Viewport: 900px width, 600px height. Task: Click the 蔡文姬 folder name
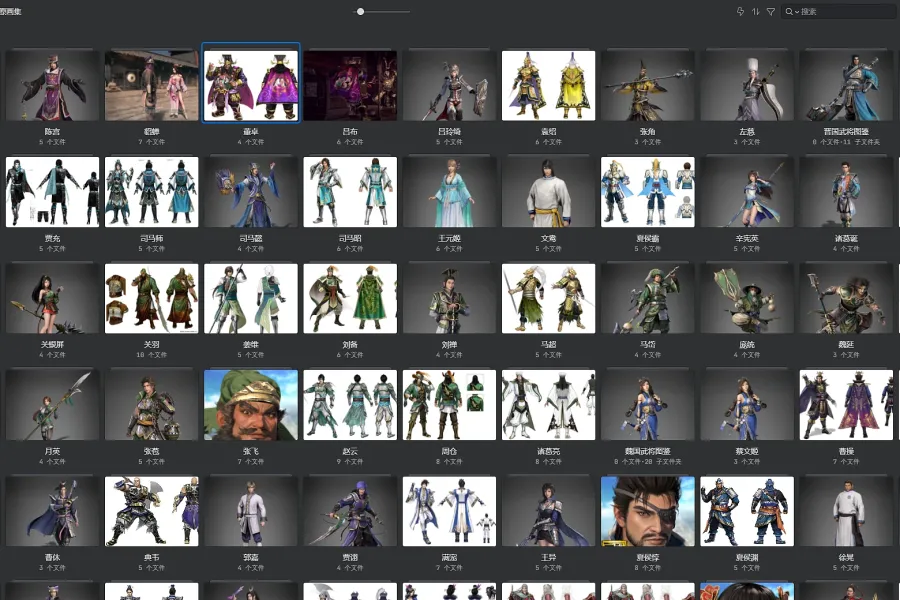tap(747, 451)
